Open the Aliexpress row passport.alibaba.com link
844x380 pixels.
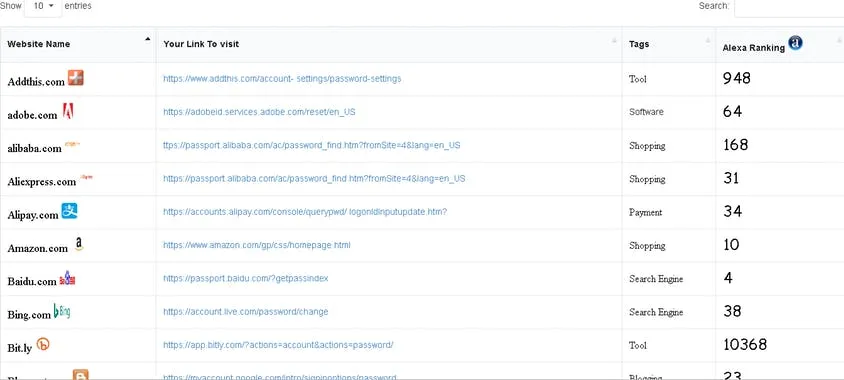314,179
